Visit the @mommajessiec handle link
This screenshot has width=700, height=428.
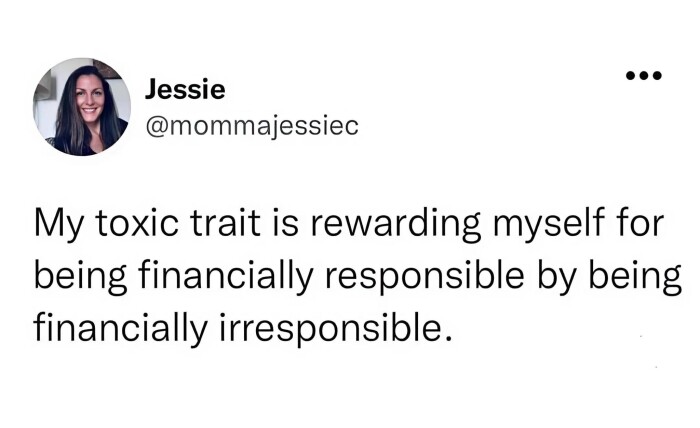point(251,125)
